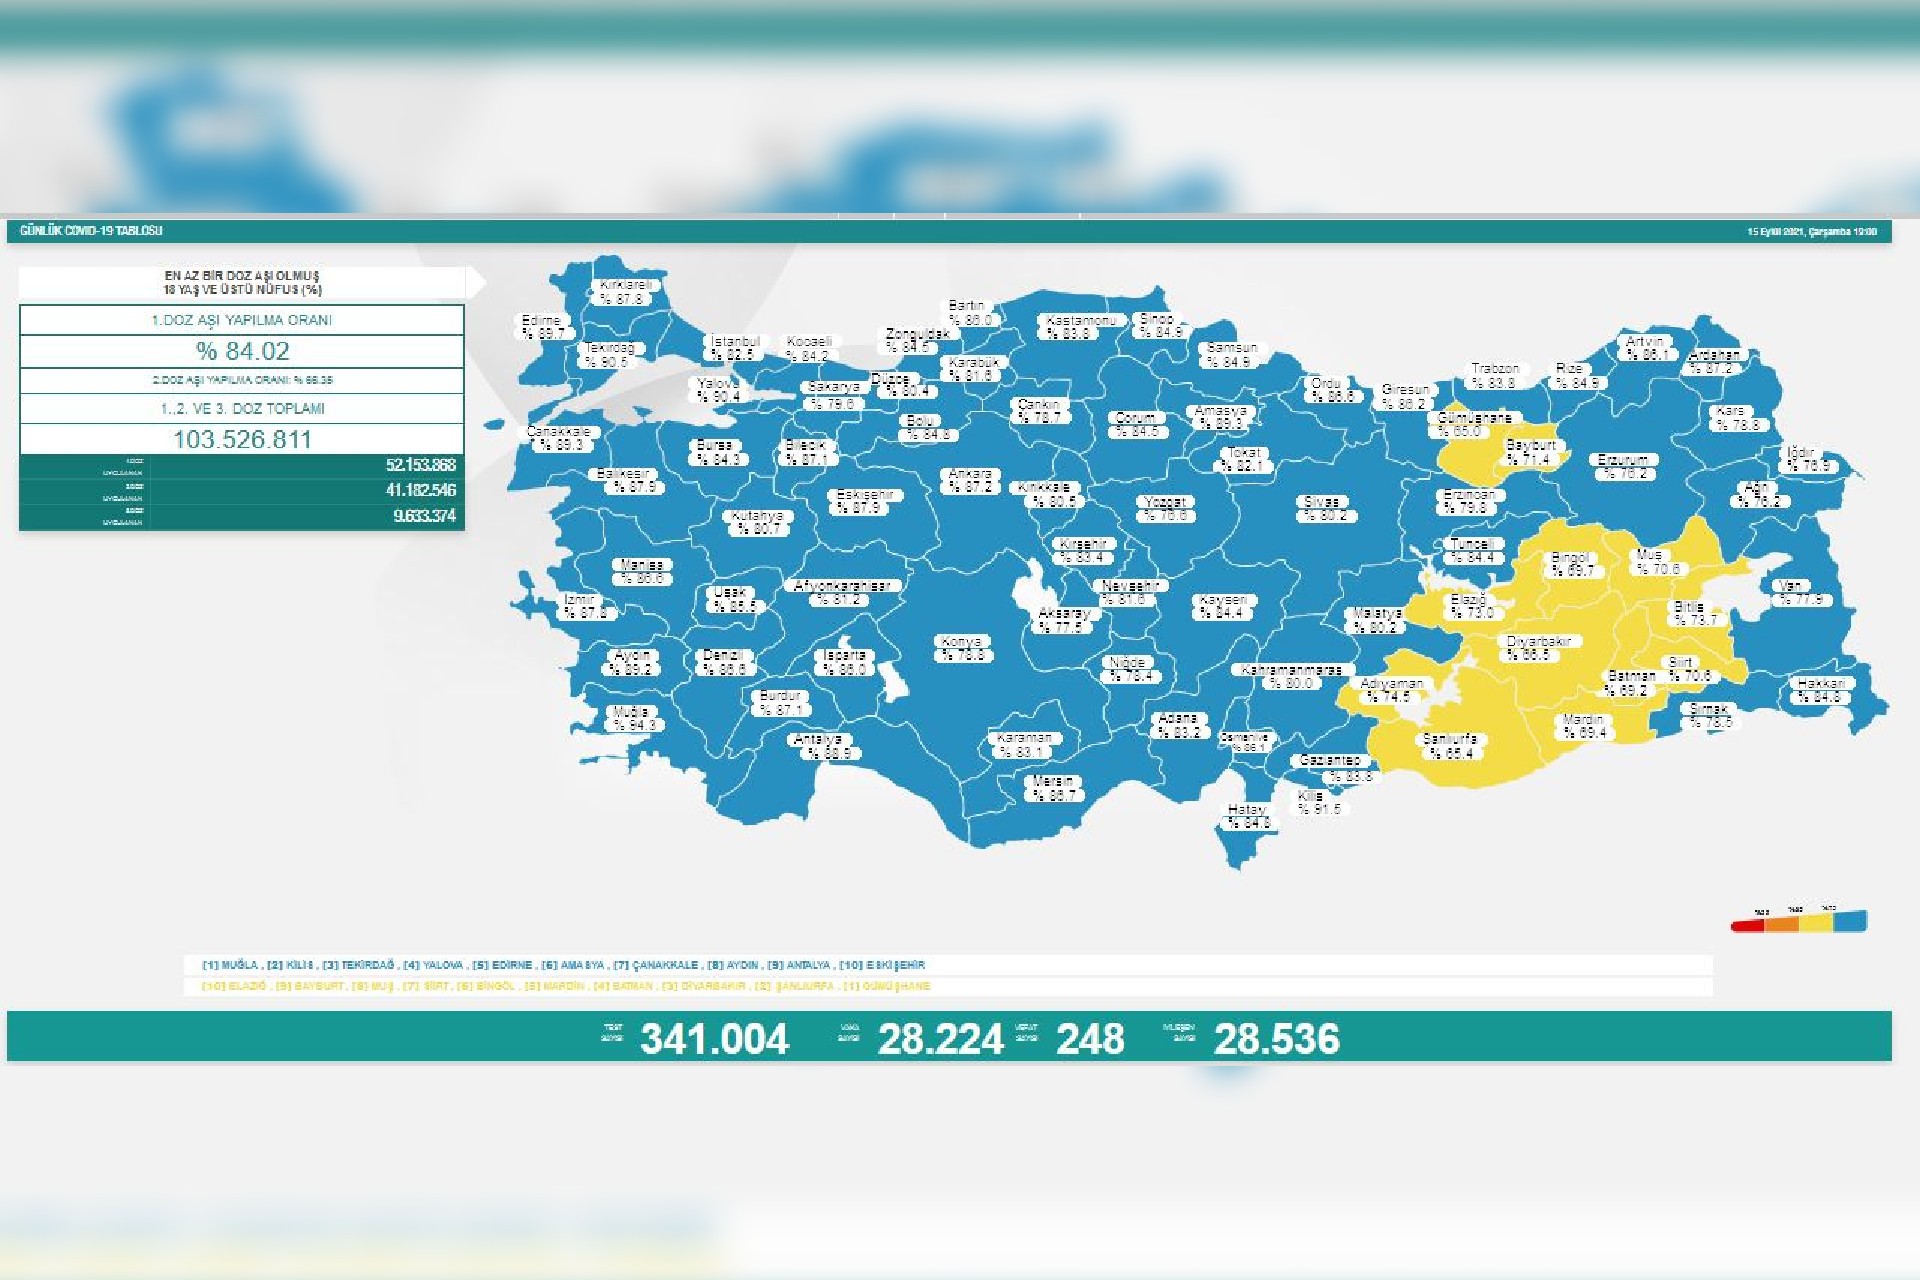Viewport: 1920px width, 1280px height.
Task: Click the Erzurum province label
Action: pyautogui.click(x=1623, y=466)
